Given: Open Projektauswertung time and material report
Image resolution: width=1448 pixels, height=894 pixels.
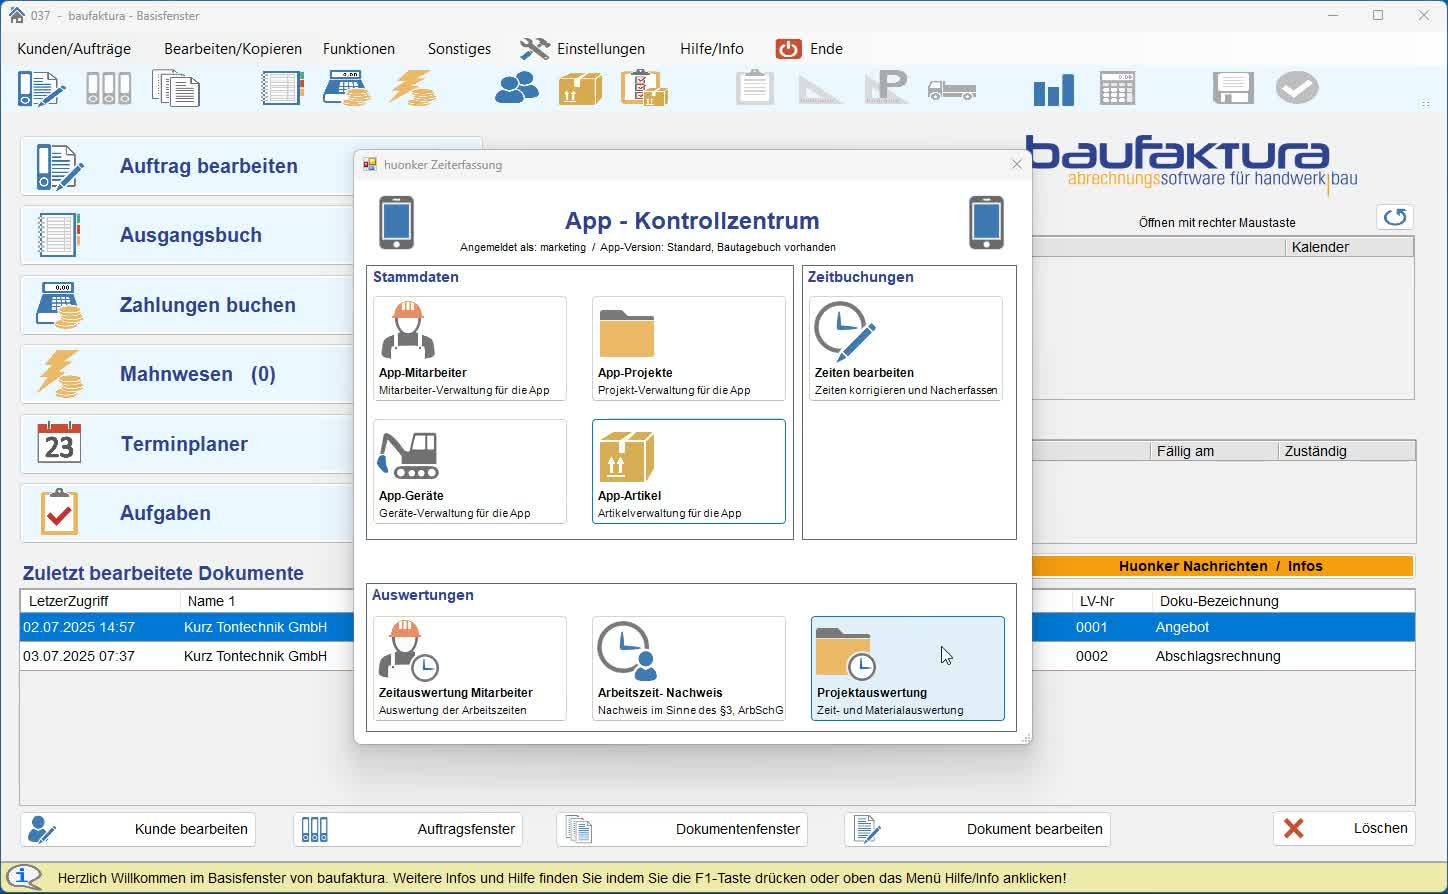Looking at the screenshot, I should [907, 668].
